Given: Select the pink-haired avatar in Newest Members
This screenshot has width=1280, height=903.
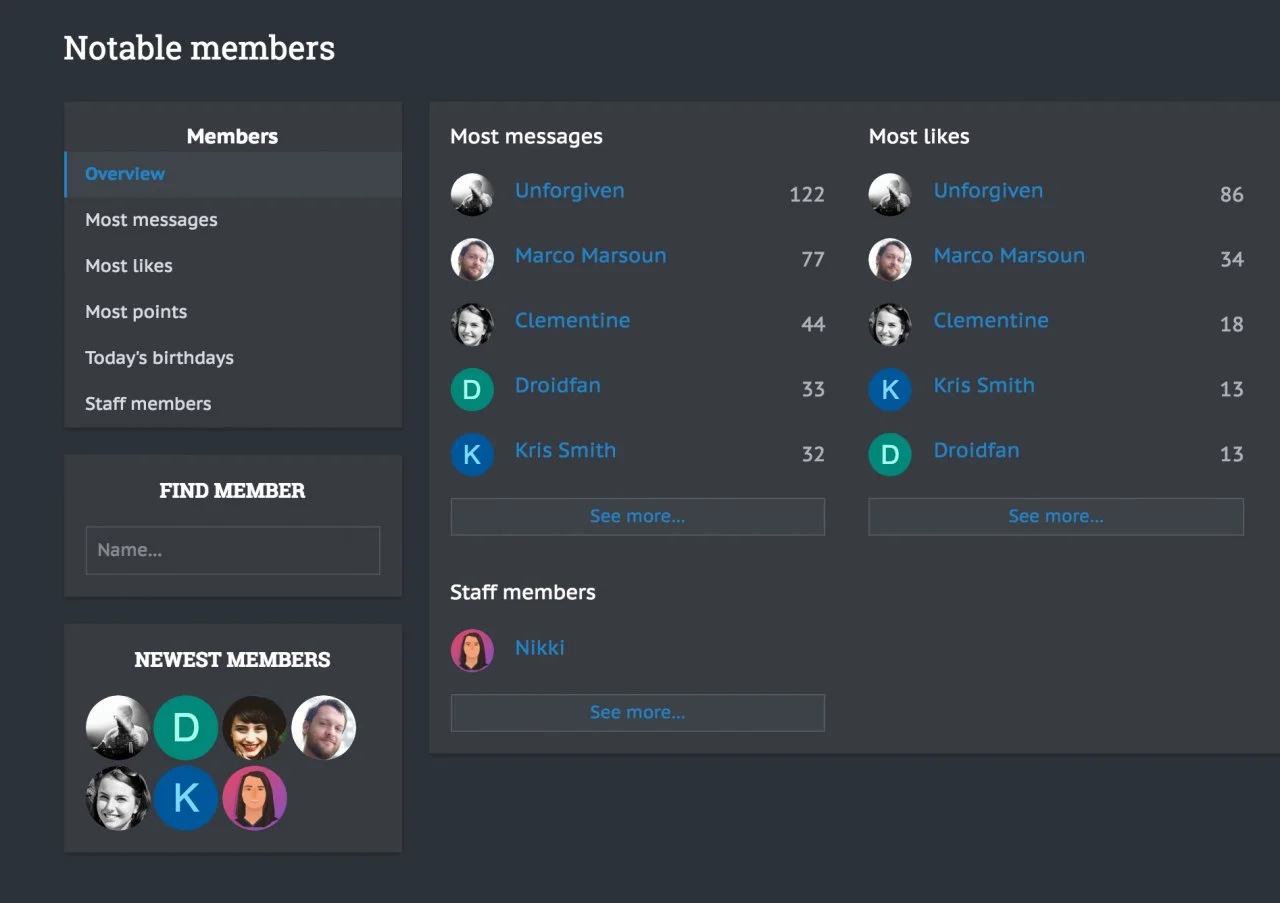Looking at the screenshot, I should pos(255,798).
